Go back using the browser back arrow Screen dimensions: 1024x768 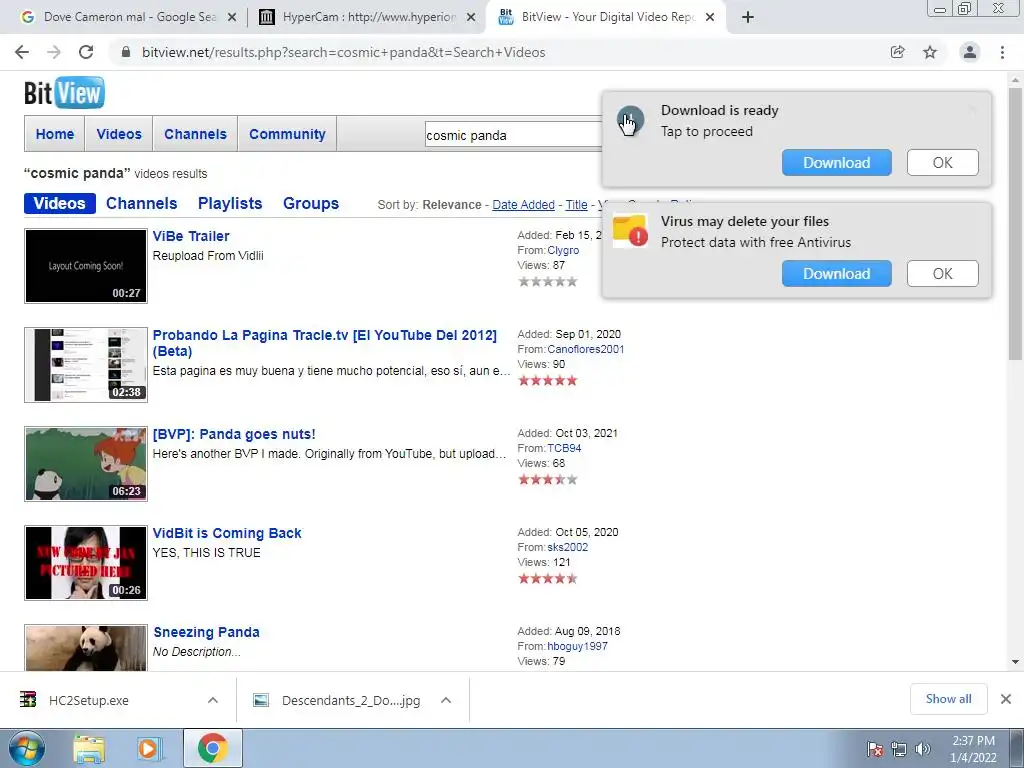[x=22, y=52]
